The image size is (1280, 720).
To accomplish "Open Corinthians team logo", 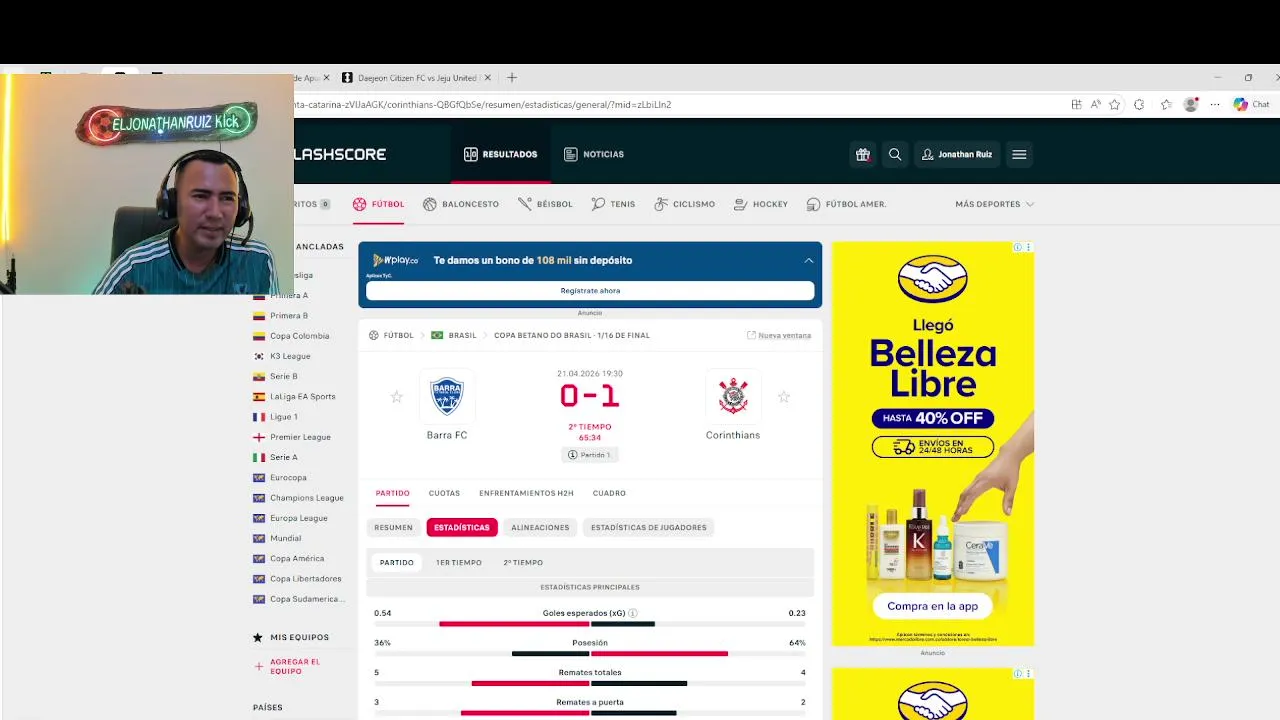I will point(733,396).
